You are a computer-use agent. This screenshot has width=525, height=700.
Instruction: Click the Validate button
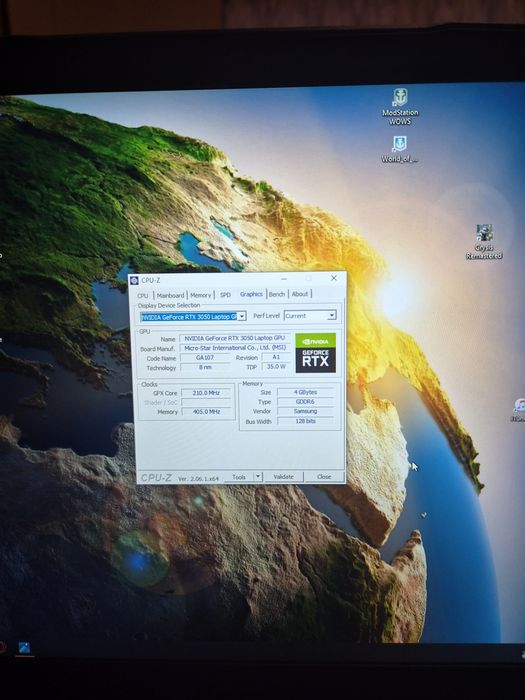[283, 476]
